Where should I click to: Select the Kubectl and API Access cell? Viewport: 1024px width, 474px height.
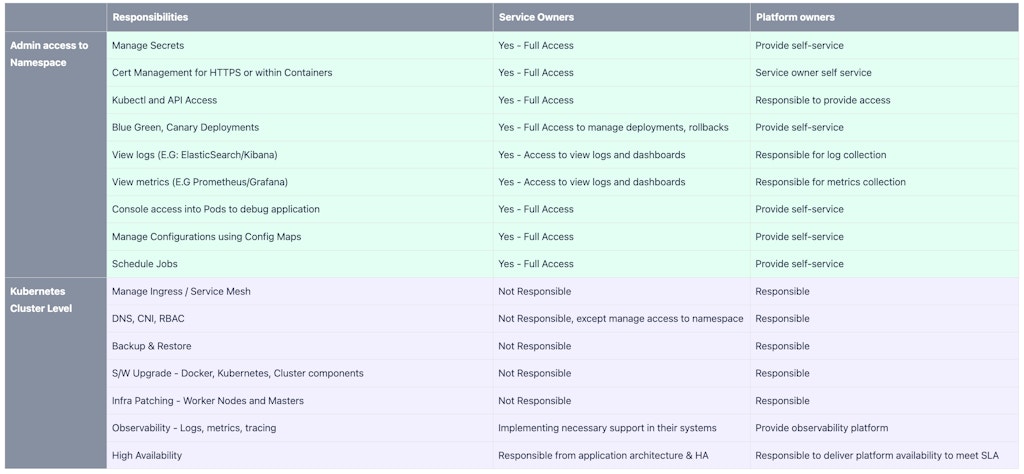click(164, 100)
